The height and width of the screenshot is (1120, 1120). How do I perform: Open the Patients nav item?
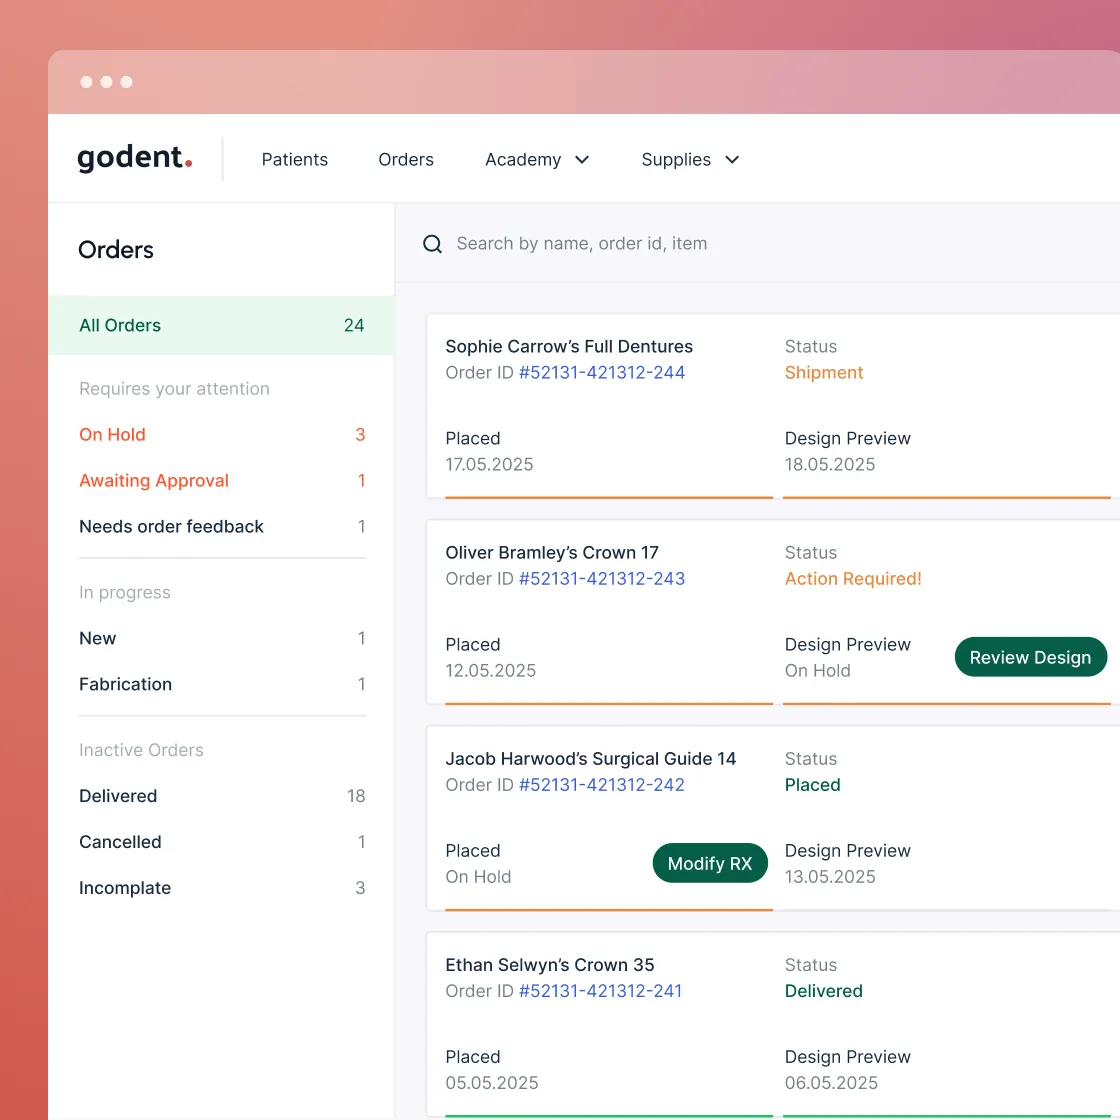coord(294,159)
